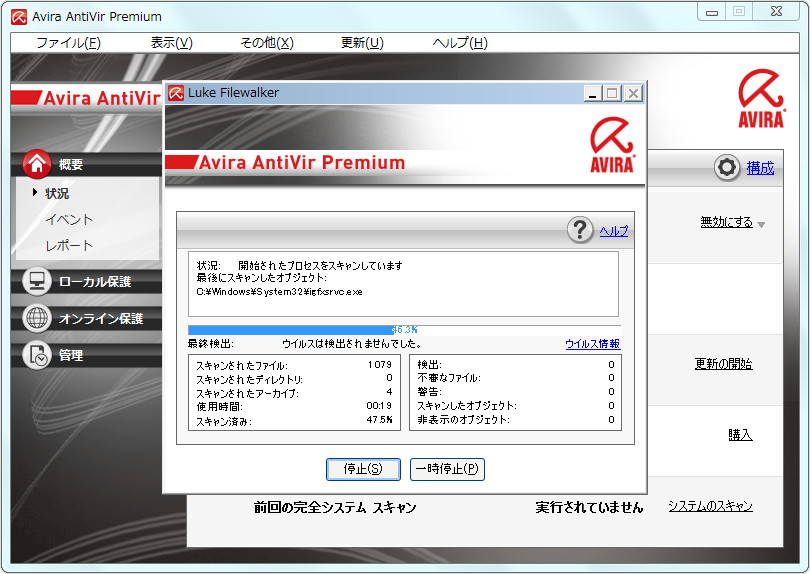This screenshot has height=574, width=810.
Task: Click the 無効にする link
Action: [726, 222]
